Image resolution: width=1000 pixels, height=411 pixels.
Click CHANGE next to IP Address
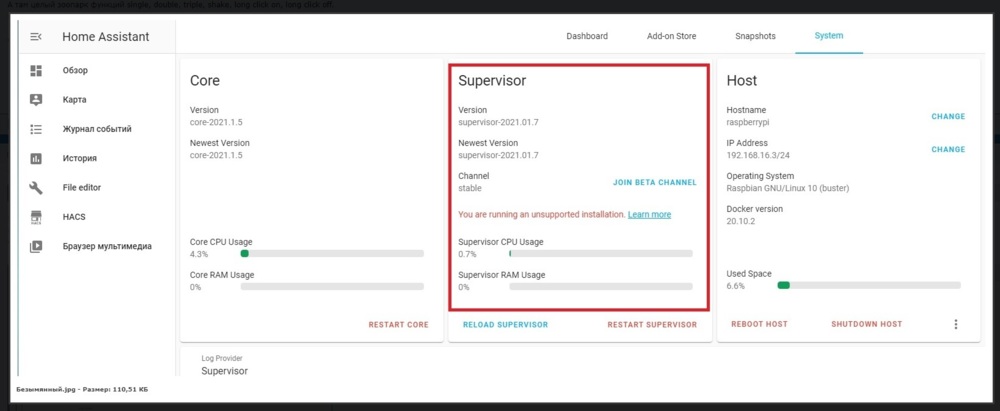tap(948, 149)
